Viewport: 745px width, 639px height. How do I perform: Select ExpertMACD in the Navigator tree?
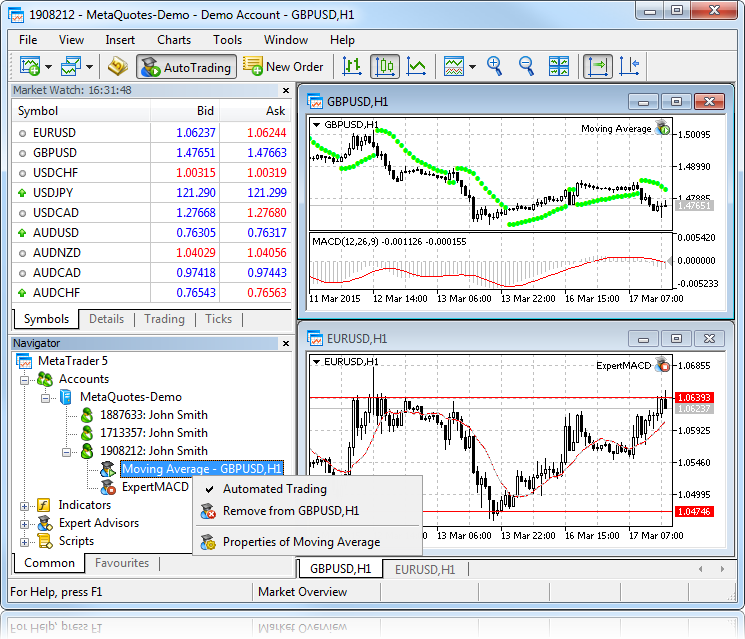tap(154, 487)
